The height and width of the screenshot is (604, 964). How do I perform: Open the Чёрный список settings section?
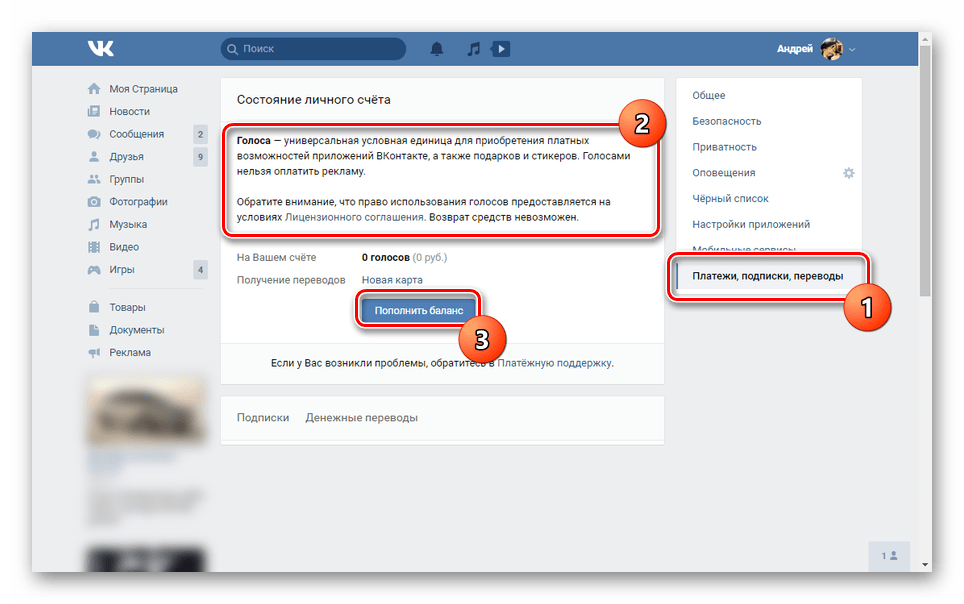(x=730, y=199)
